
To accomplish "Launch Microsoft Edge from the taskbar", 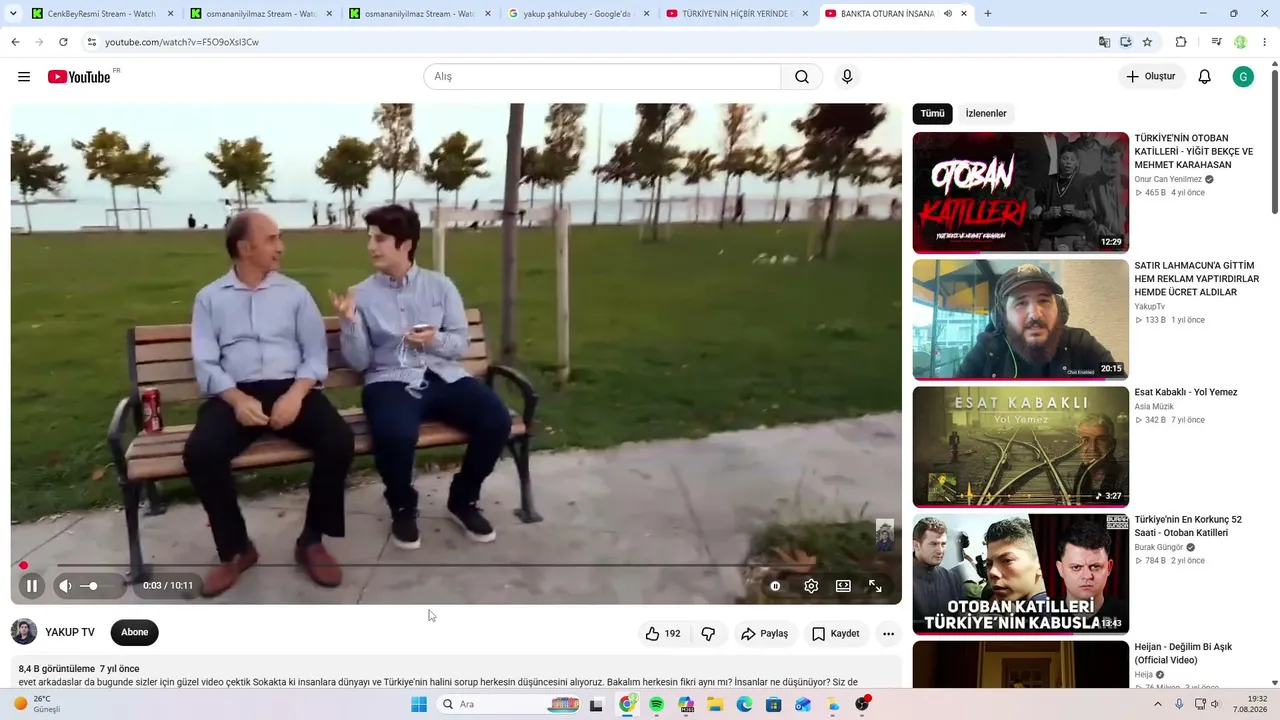I will click(x=745, y=704).
